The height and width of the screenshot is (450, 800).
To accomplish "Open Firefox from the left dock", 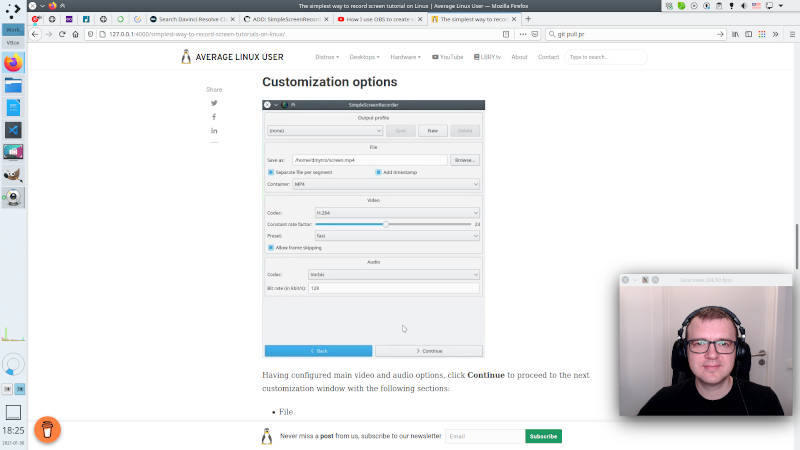I will [13, 63].
